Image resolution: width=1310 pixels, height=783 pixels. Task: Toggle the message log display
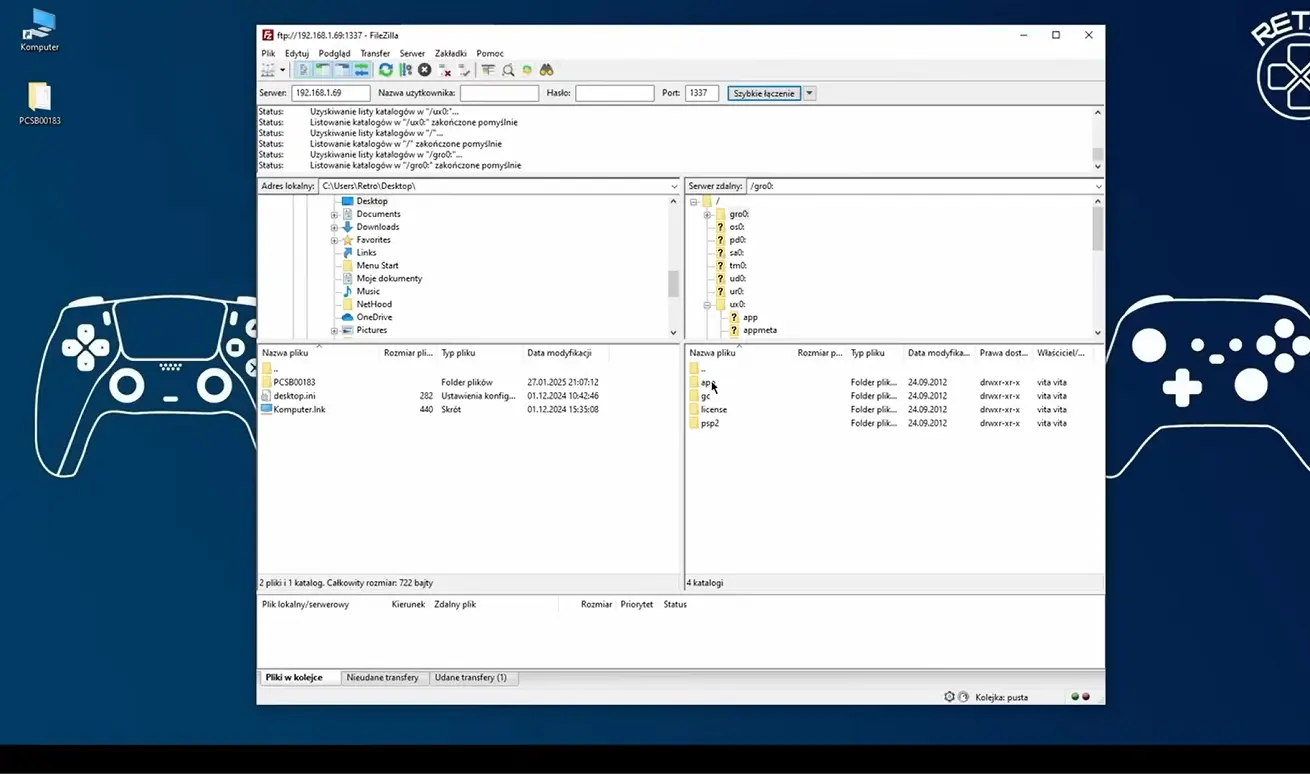point(304,70)
